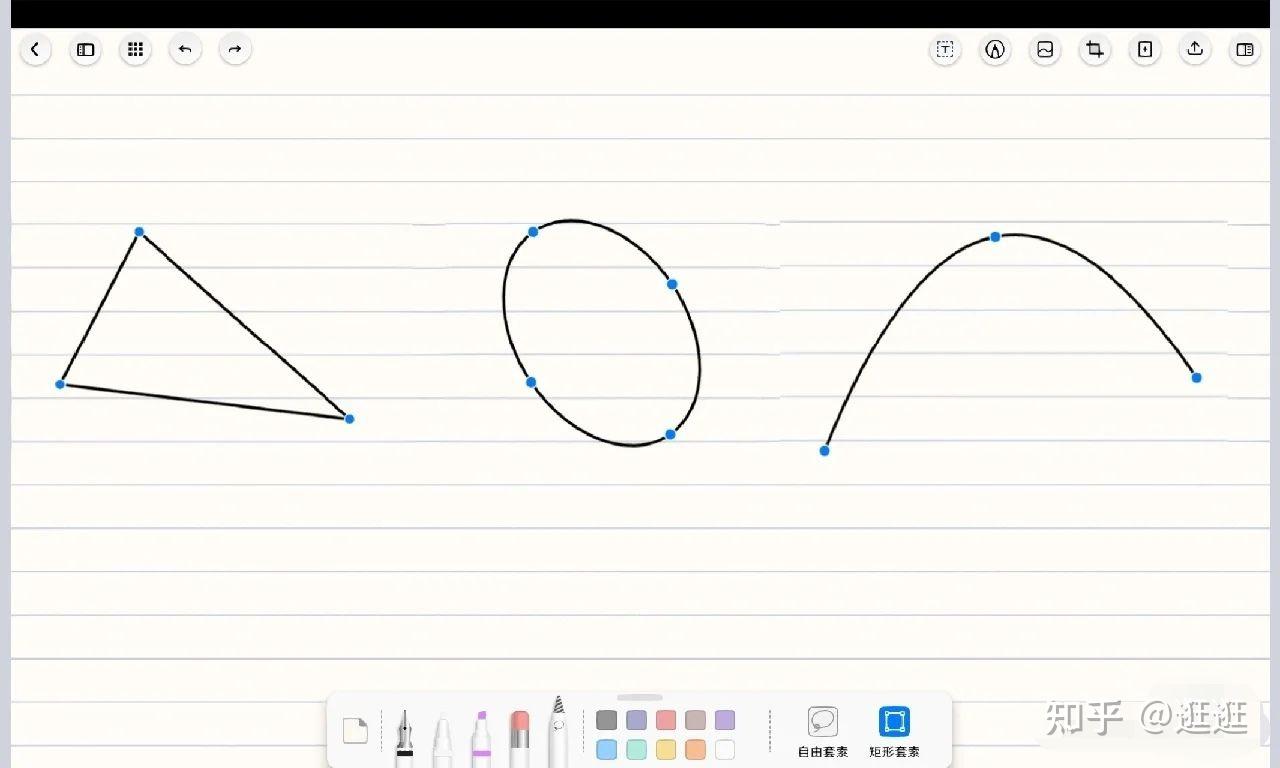The image size is (1280, 768).
Task: Switch to 自由套索 free lasso mode
Action: pyautogui.click(x=823, y=732)
